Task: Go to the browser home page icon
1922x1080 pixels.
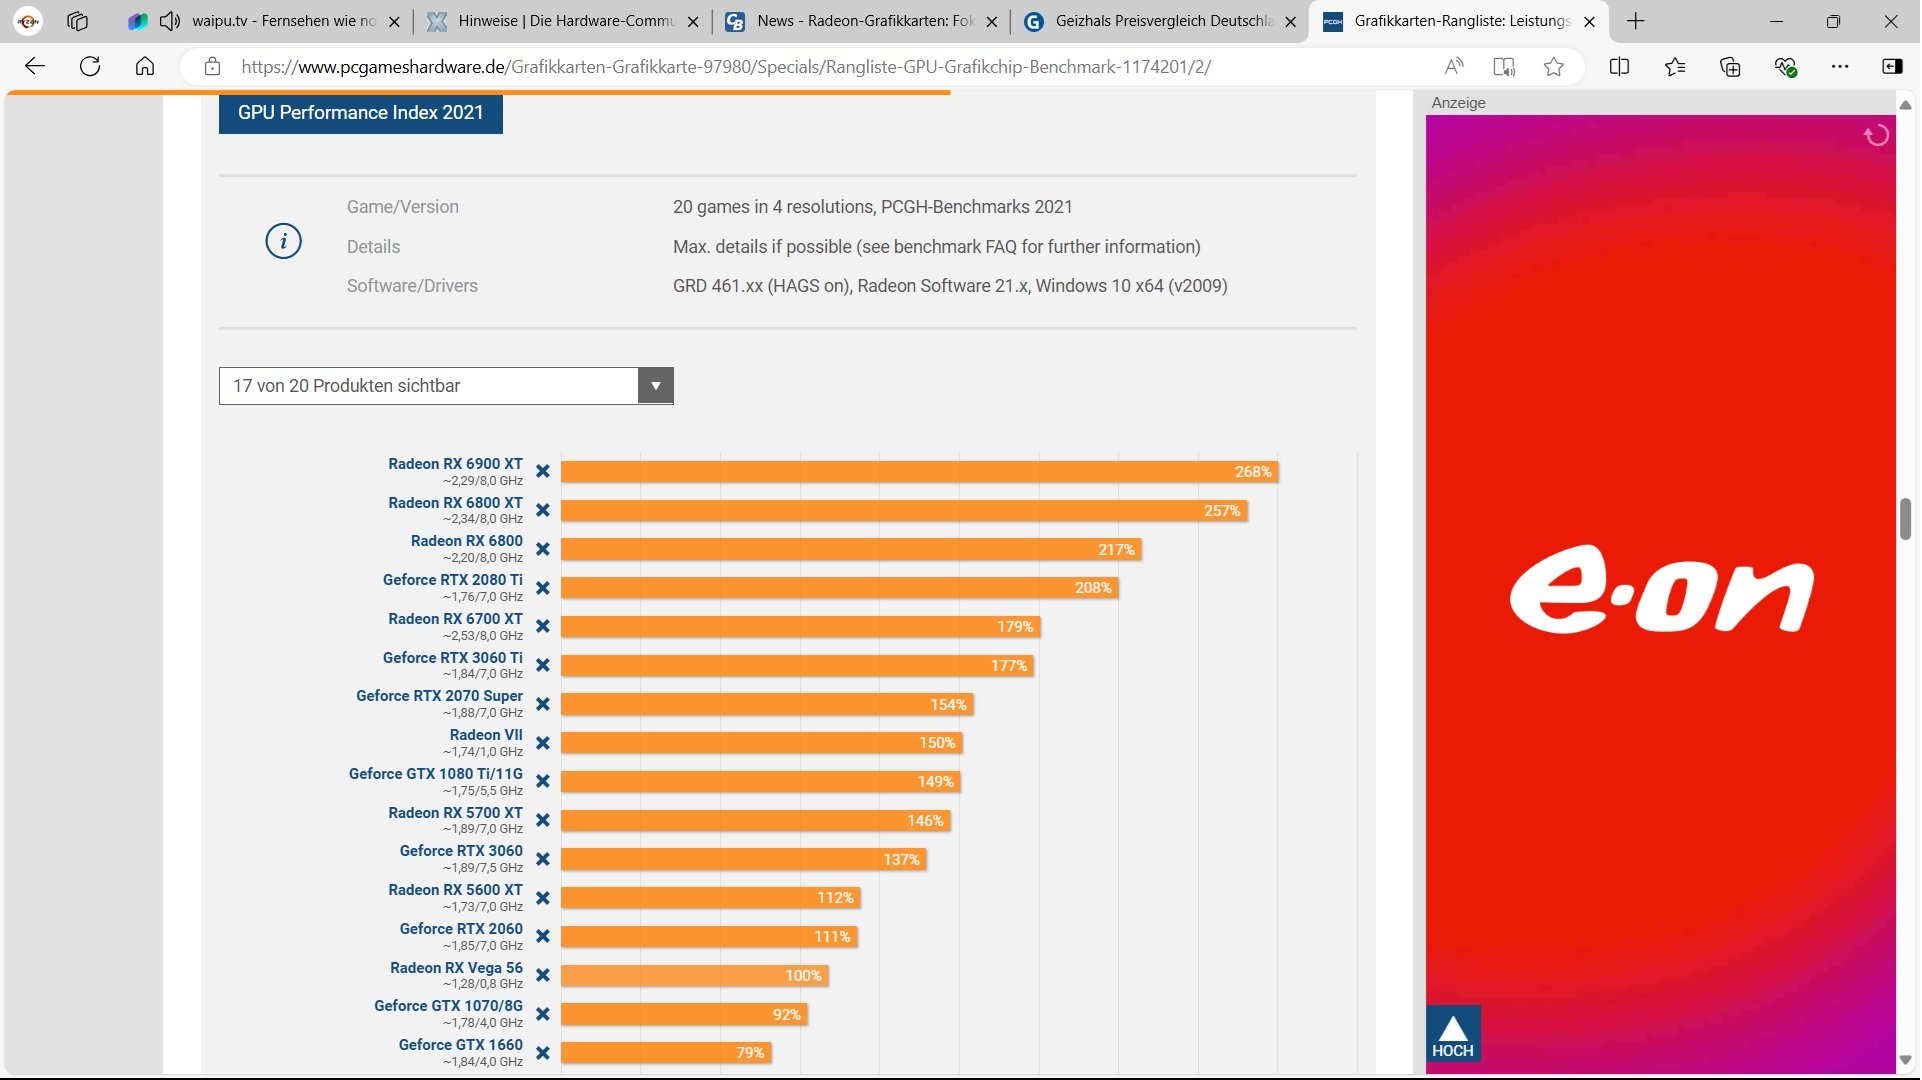Action: click(x=145, y=67)
